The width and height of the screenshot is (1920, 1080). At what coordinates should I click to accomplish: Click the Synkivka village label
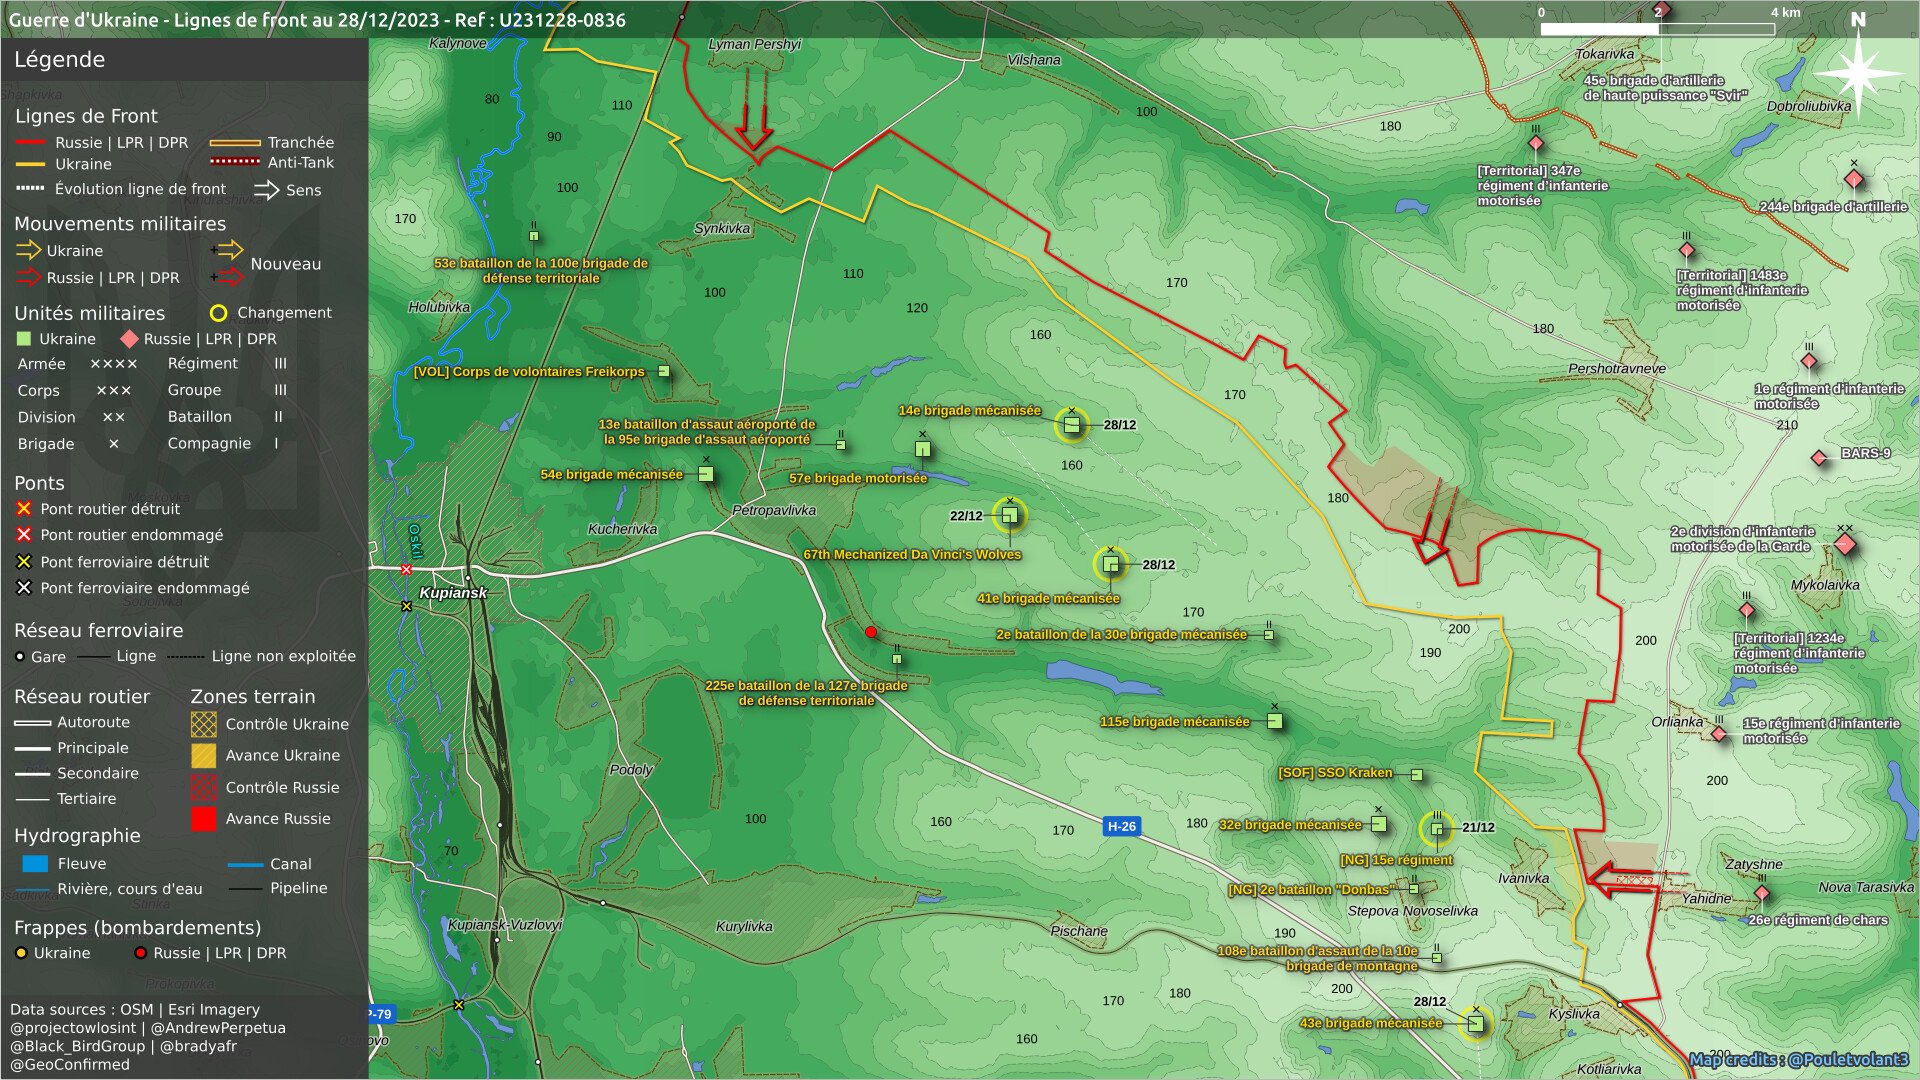722,228
